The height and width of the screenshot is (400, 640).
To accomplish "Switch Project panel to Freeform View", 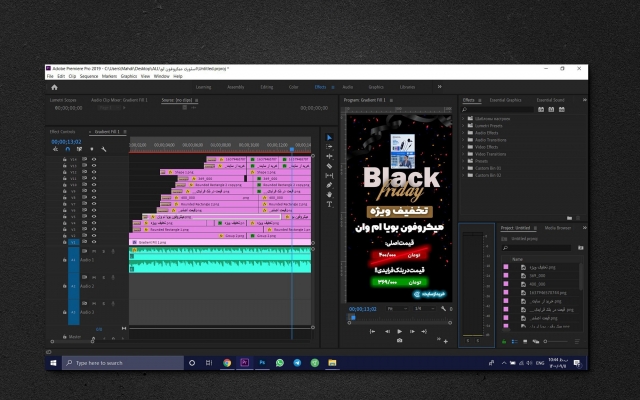I will tap(536, 342).
